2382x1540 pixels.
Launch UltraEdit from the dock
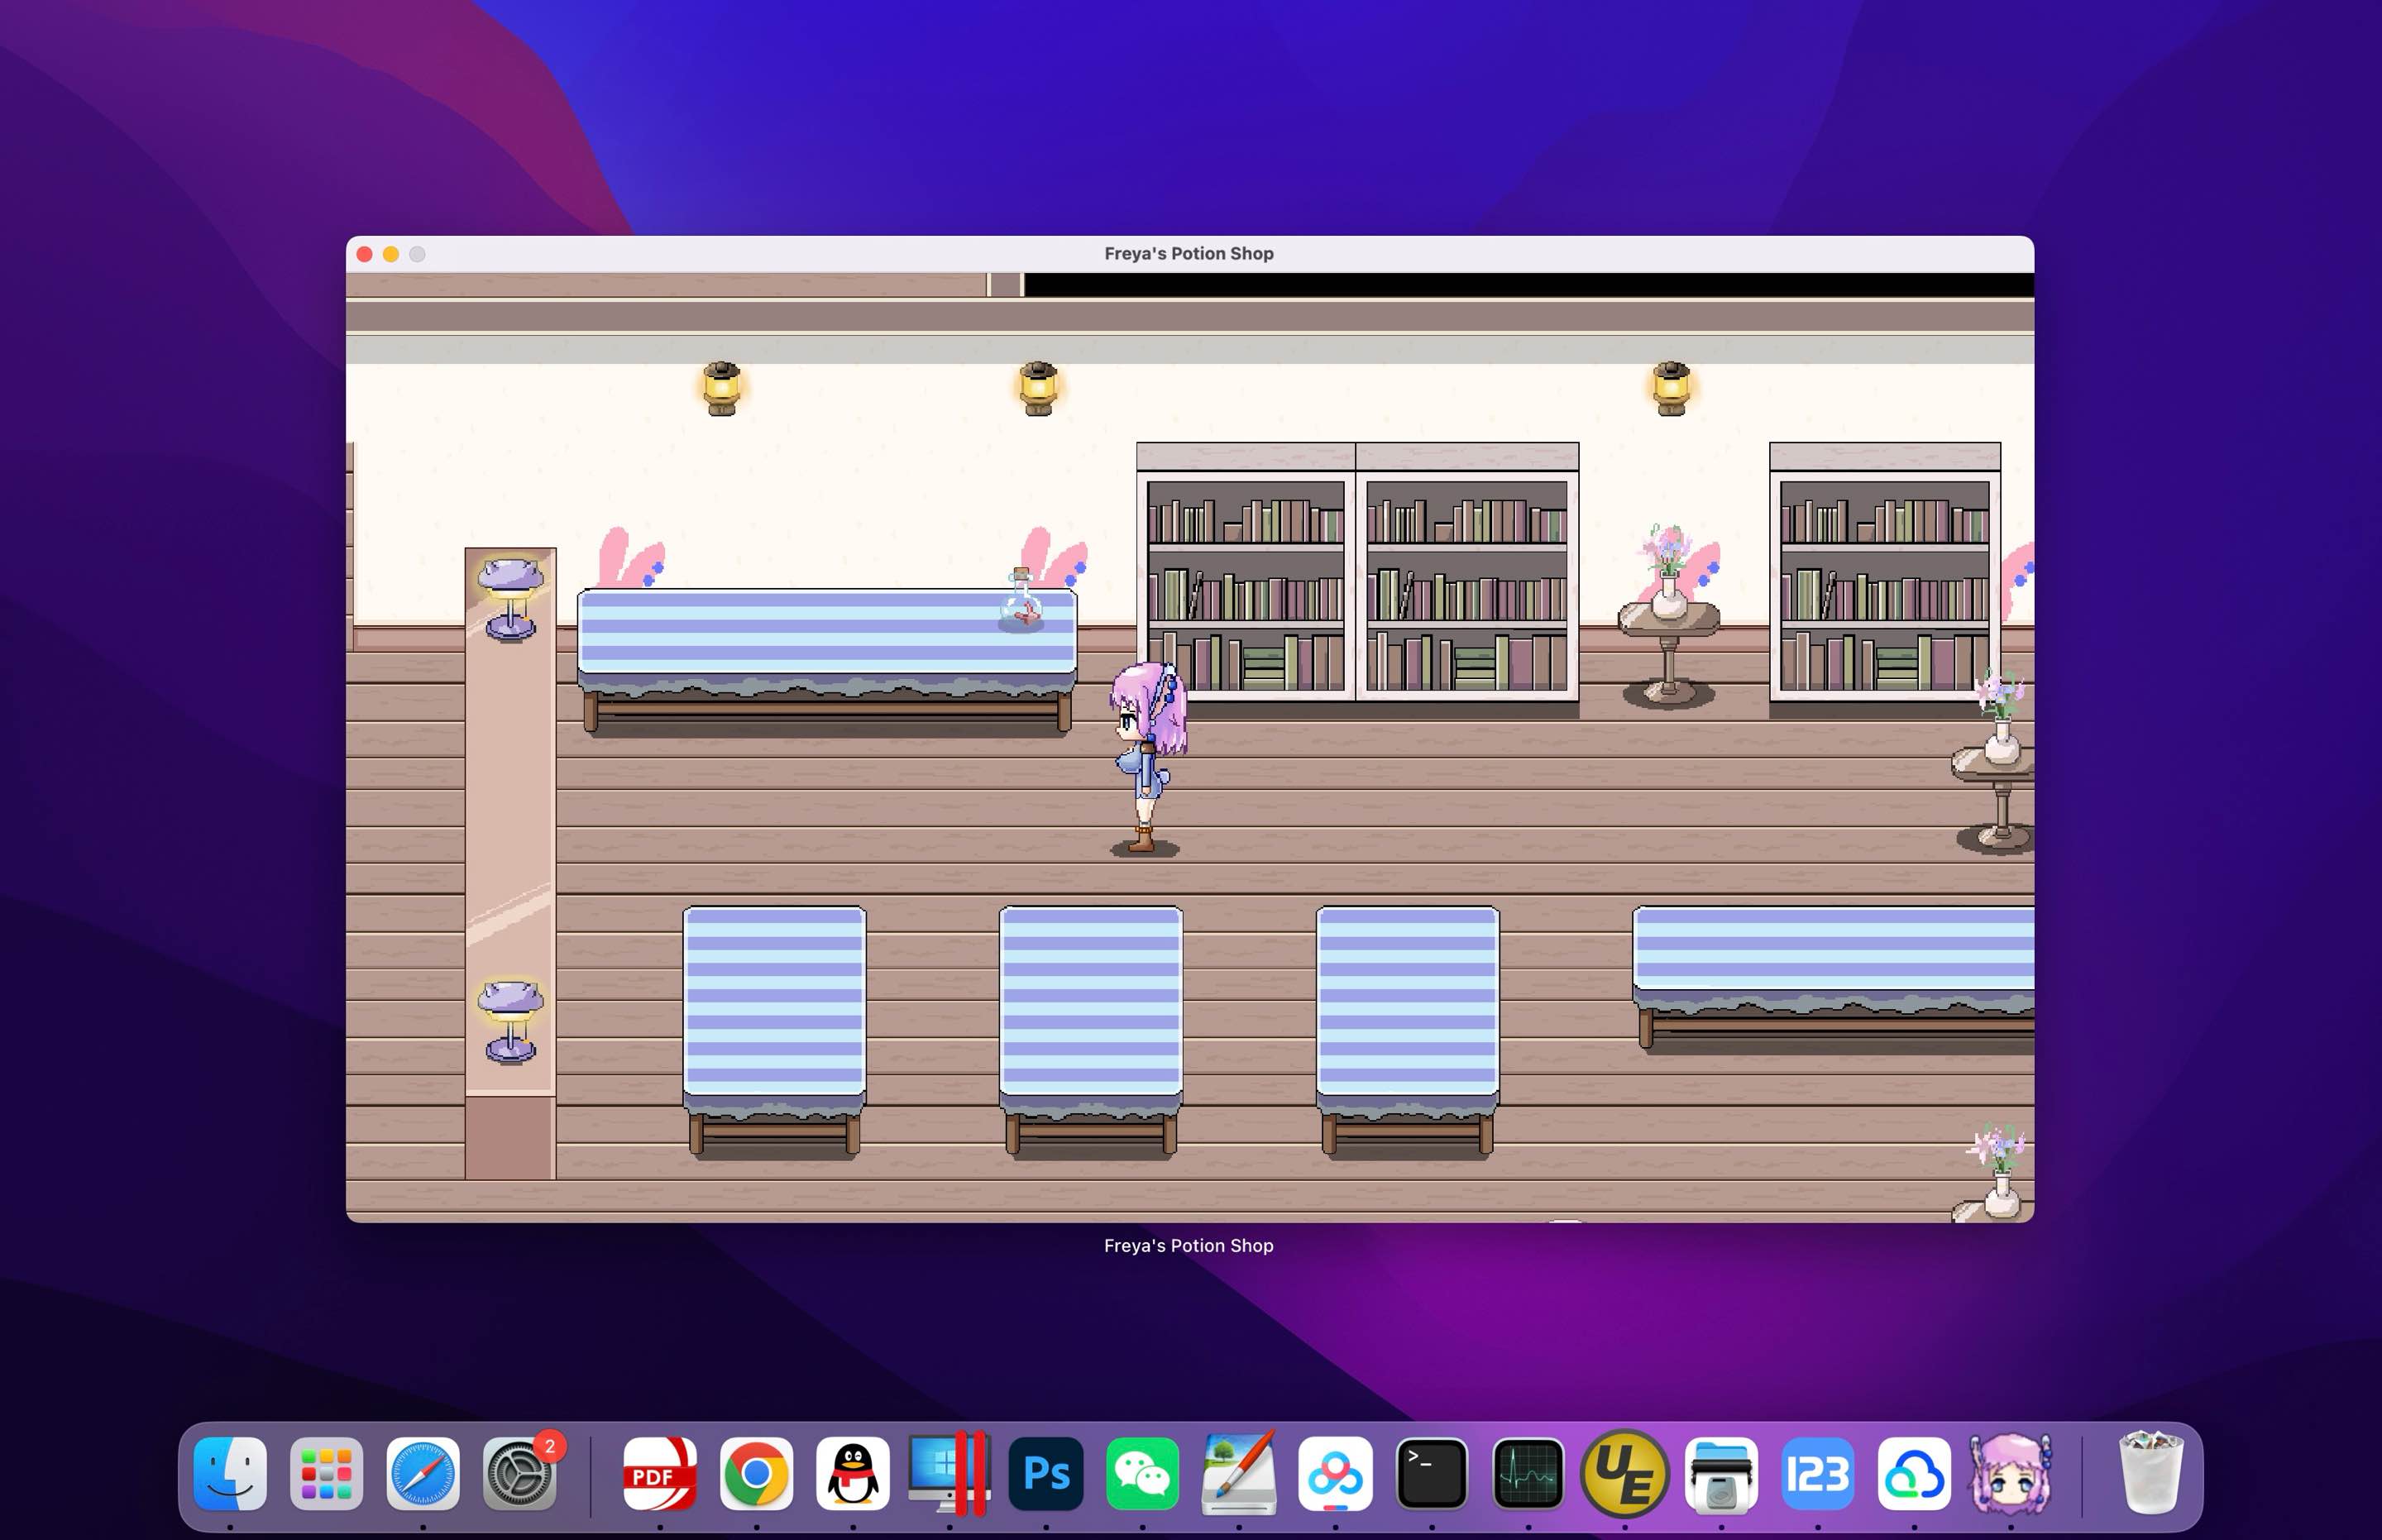point(1625,1473)
